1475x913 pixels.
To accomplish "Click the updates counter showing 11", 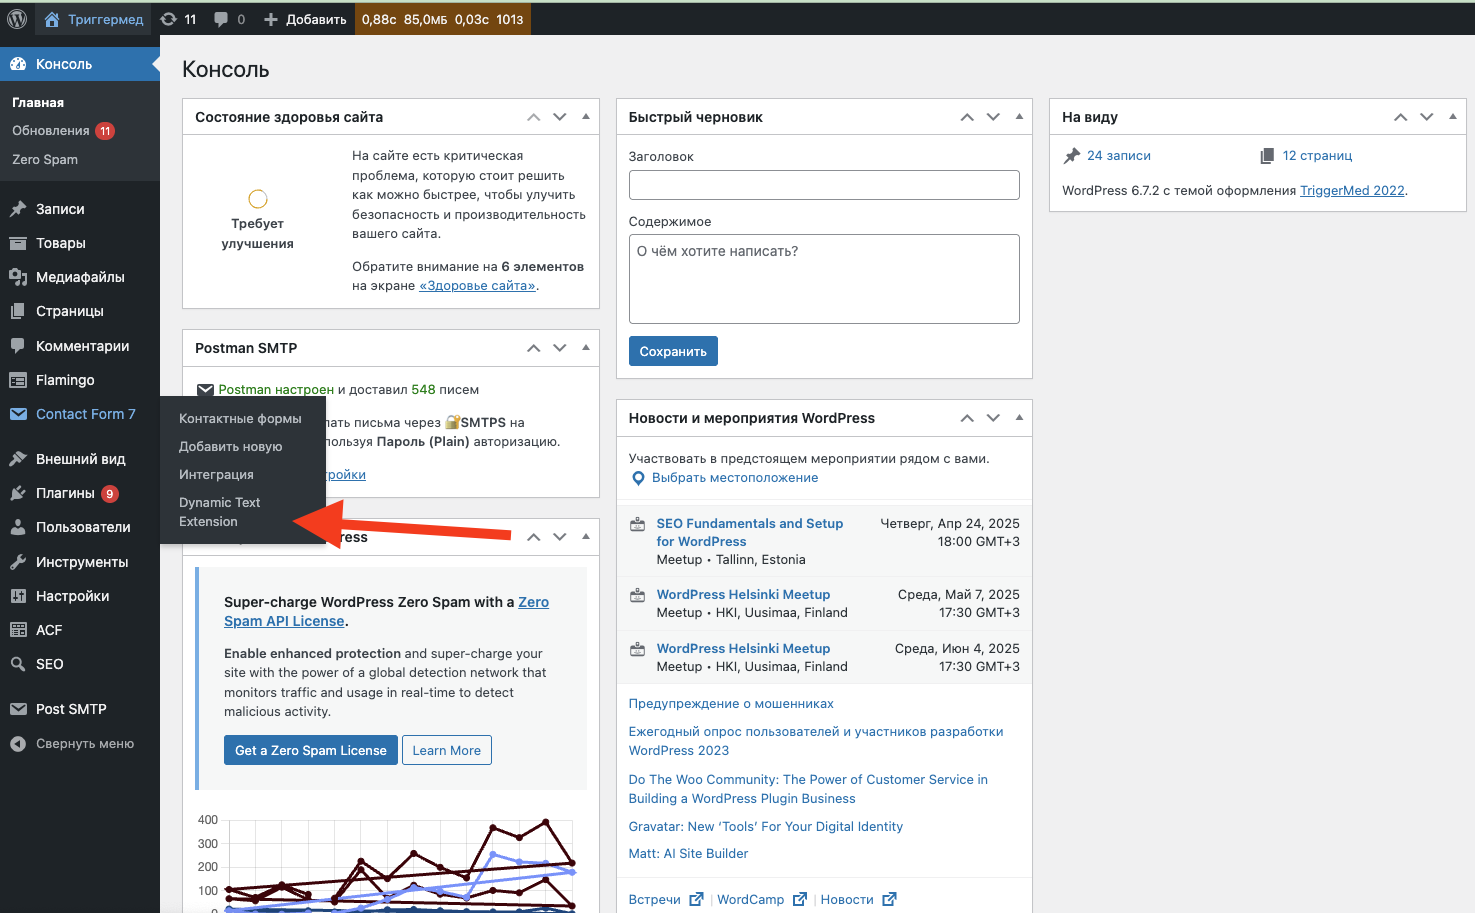I will (179, 19).
